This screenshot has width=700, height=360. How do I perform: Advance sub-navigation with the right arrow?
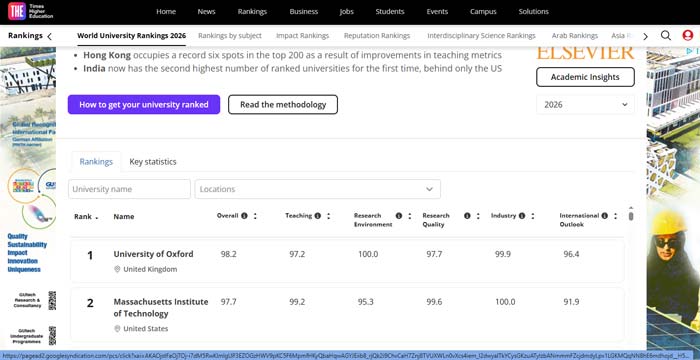645,37
